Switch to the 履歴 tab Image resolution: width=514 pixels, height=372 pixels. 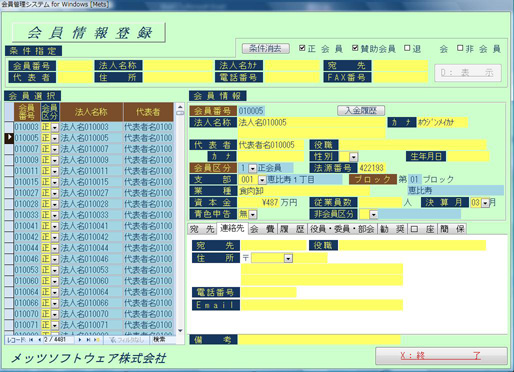pos(292,229)
